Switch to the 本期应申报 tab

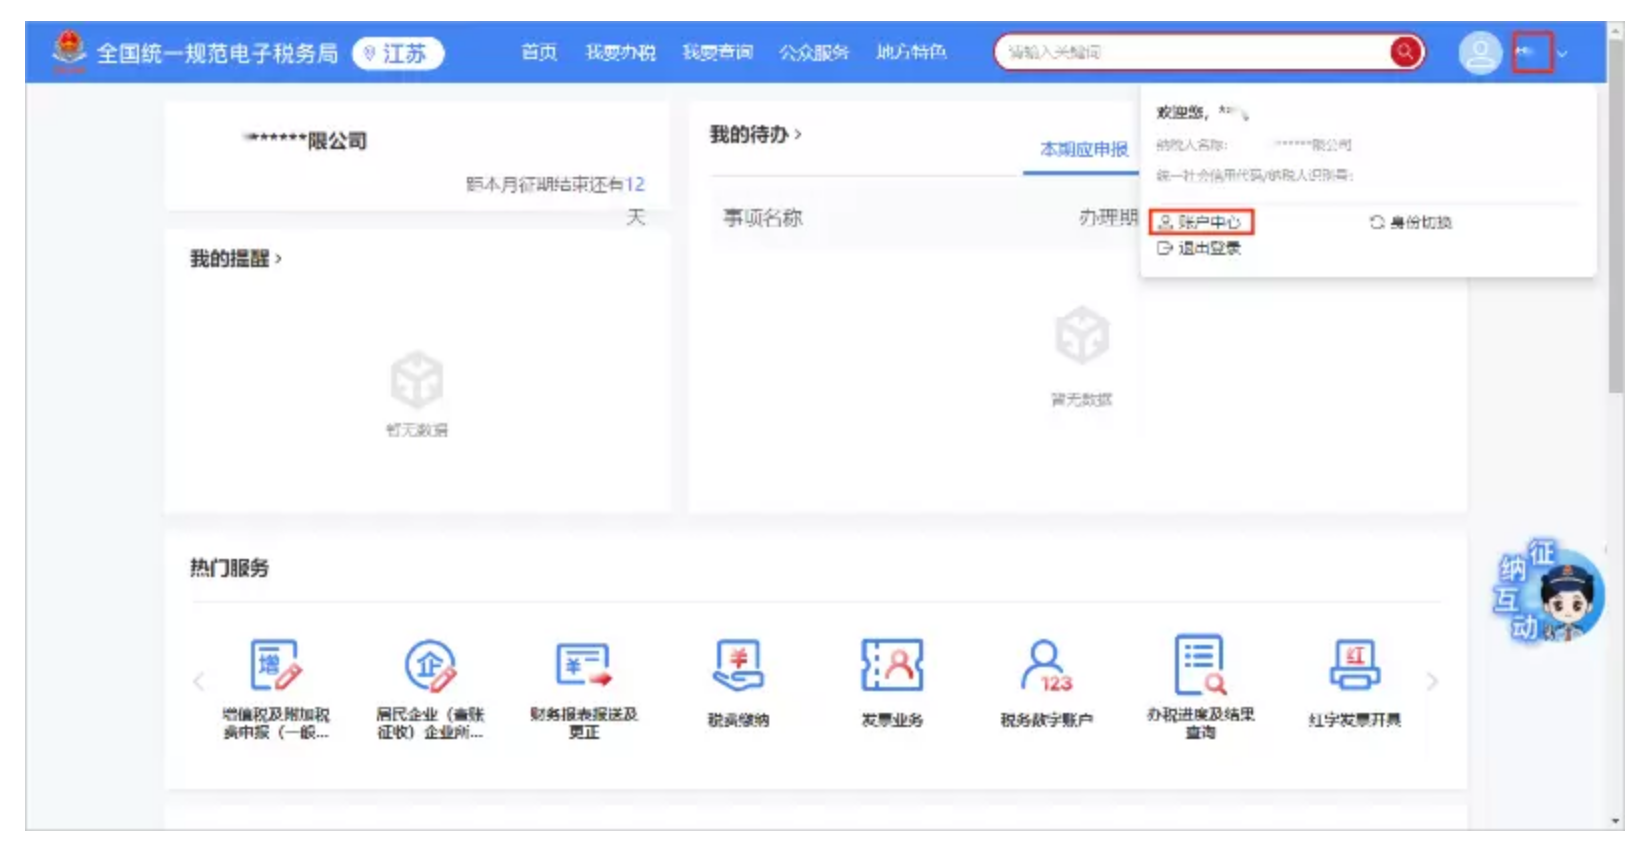1084,149
